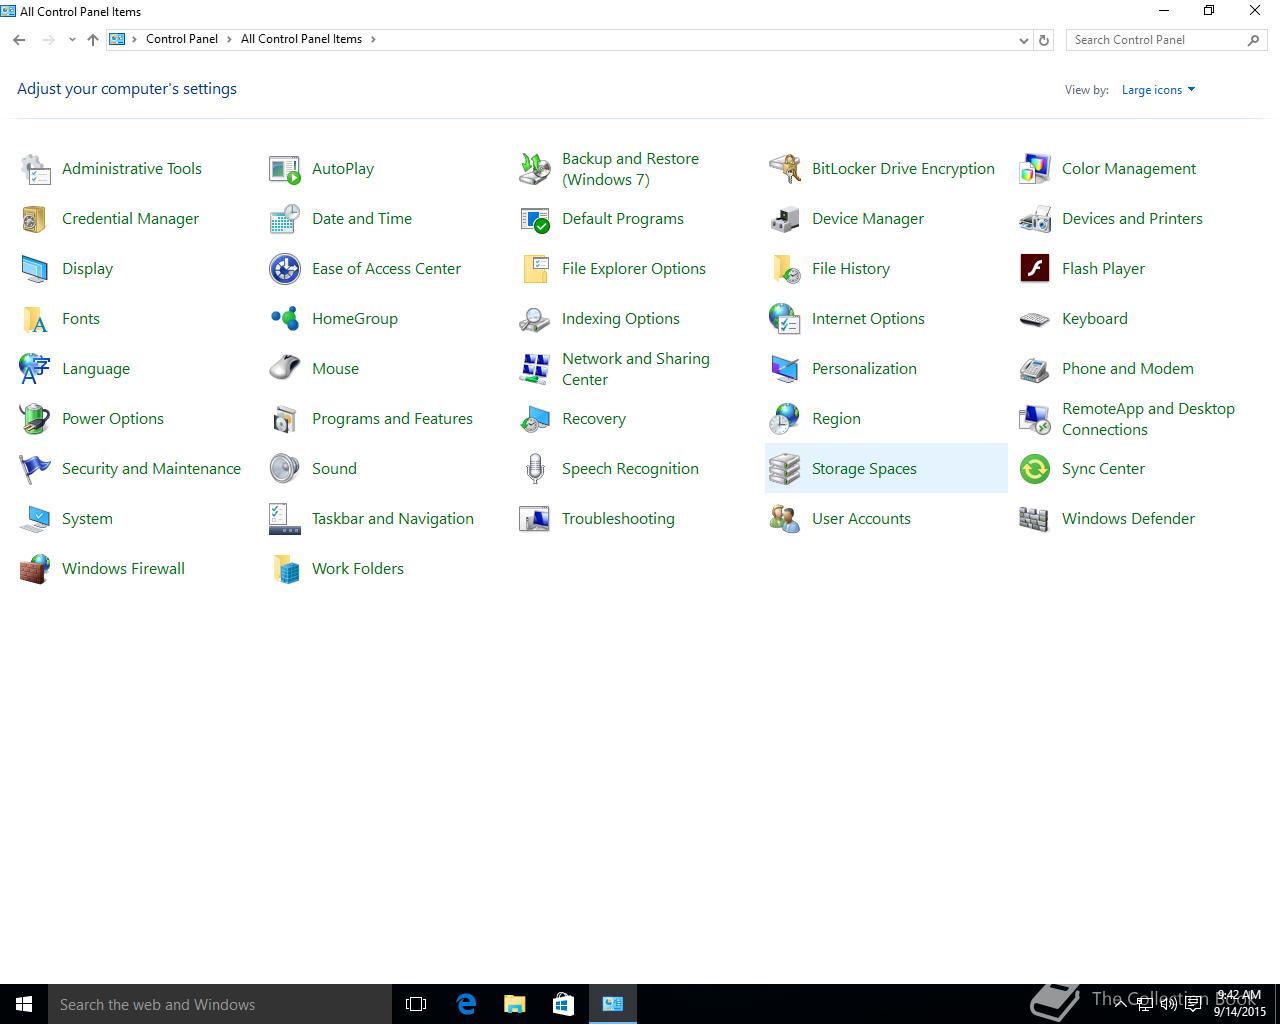Image resolution: width=1280 pixels, height=1024 pixels.
Task: Click All Control Panel Items breadcrumb segment
Action: pos(301,39)
